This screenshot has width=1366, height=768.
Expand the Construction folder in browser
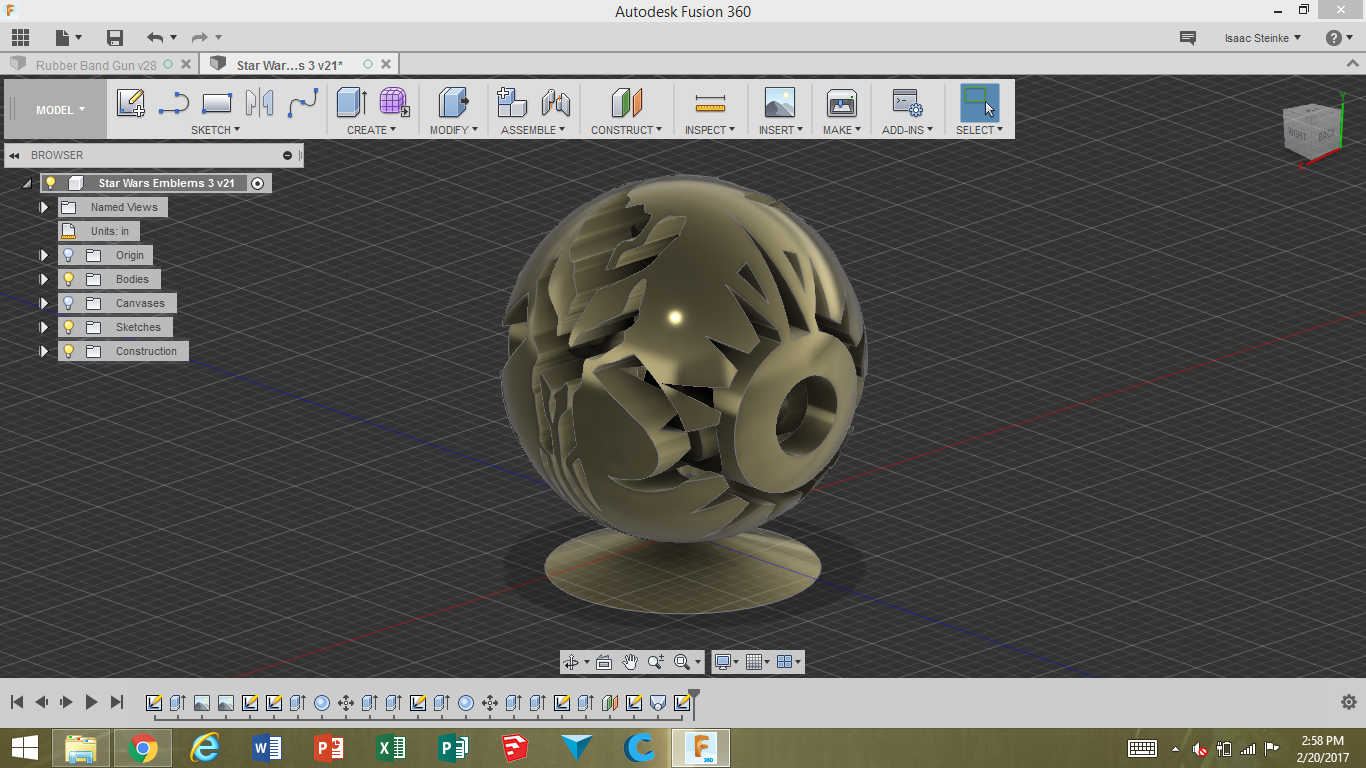tap(44, 351)
